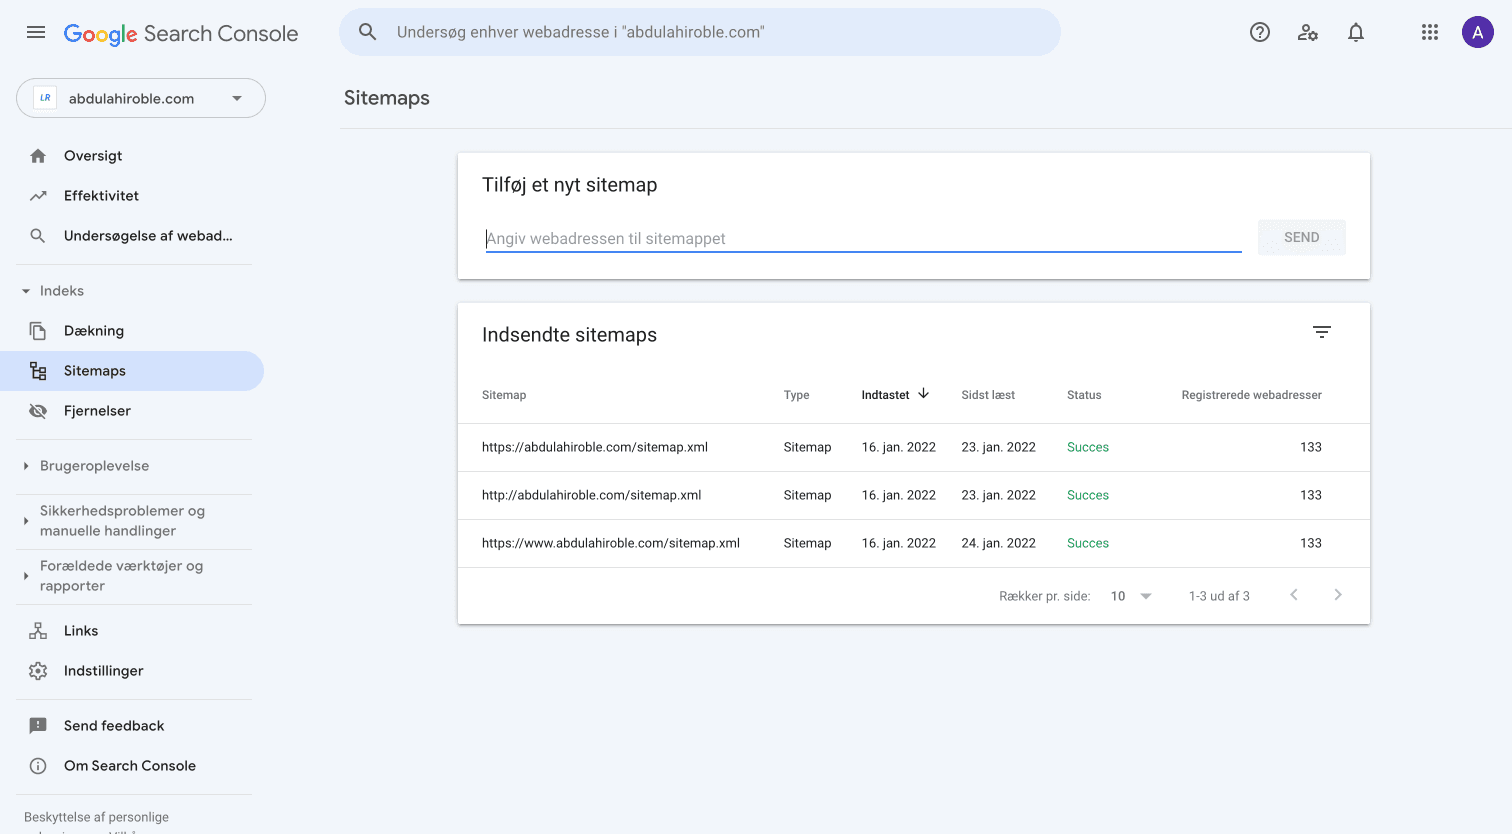Click the help question mark icon
This screenshot has width=1512, height=834.
pos(1260,32)
